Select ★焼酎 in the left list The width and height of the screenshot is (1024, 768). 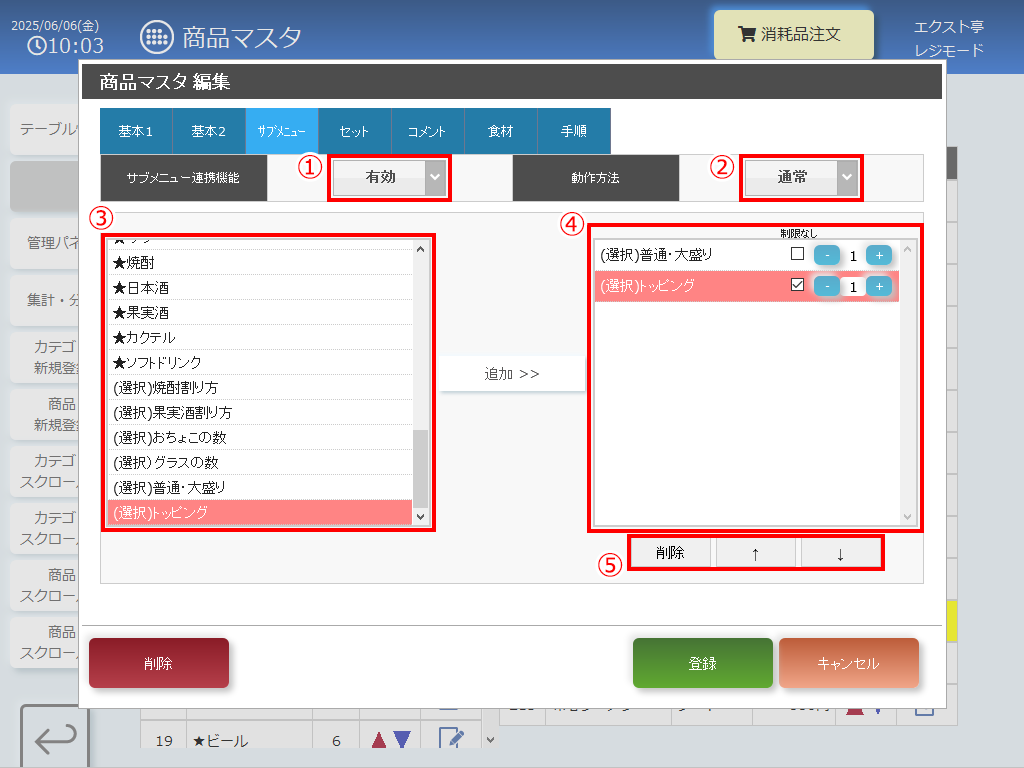coord(260,263)
